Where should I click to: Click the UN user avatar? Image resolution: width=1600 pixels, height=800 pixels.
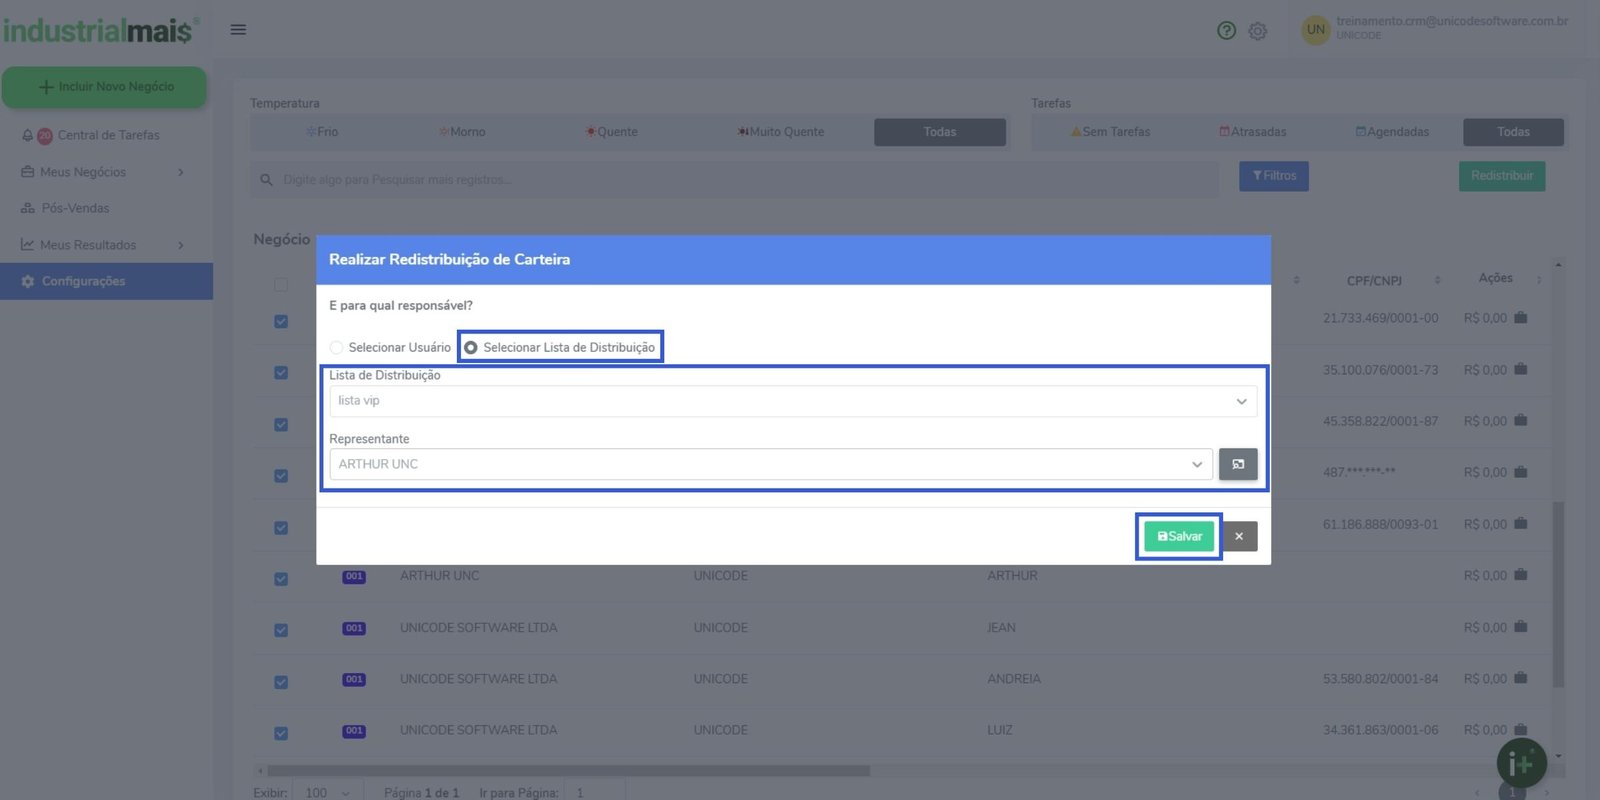click(1315, 30)
